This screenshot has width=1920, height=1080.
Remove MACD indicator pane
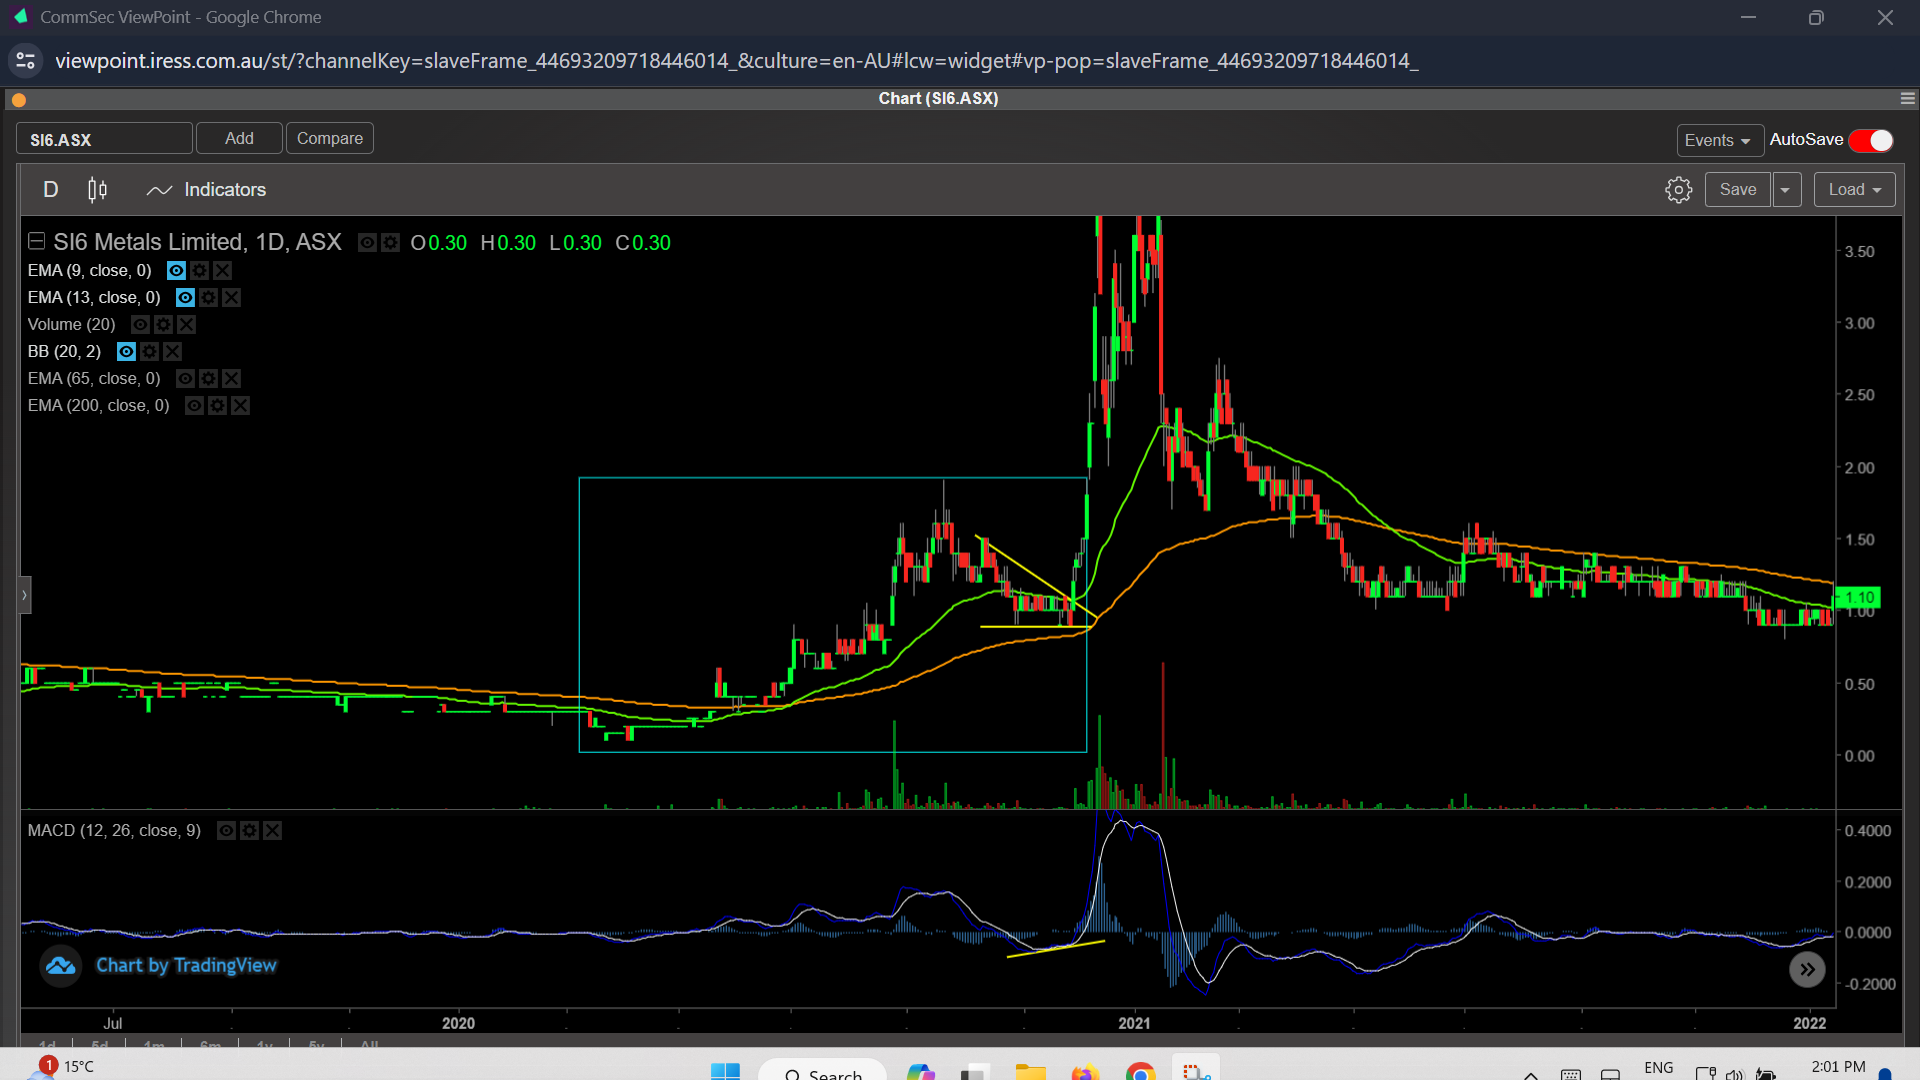pyautogui.click(x=272, y=831)
